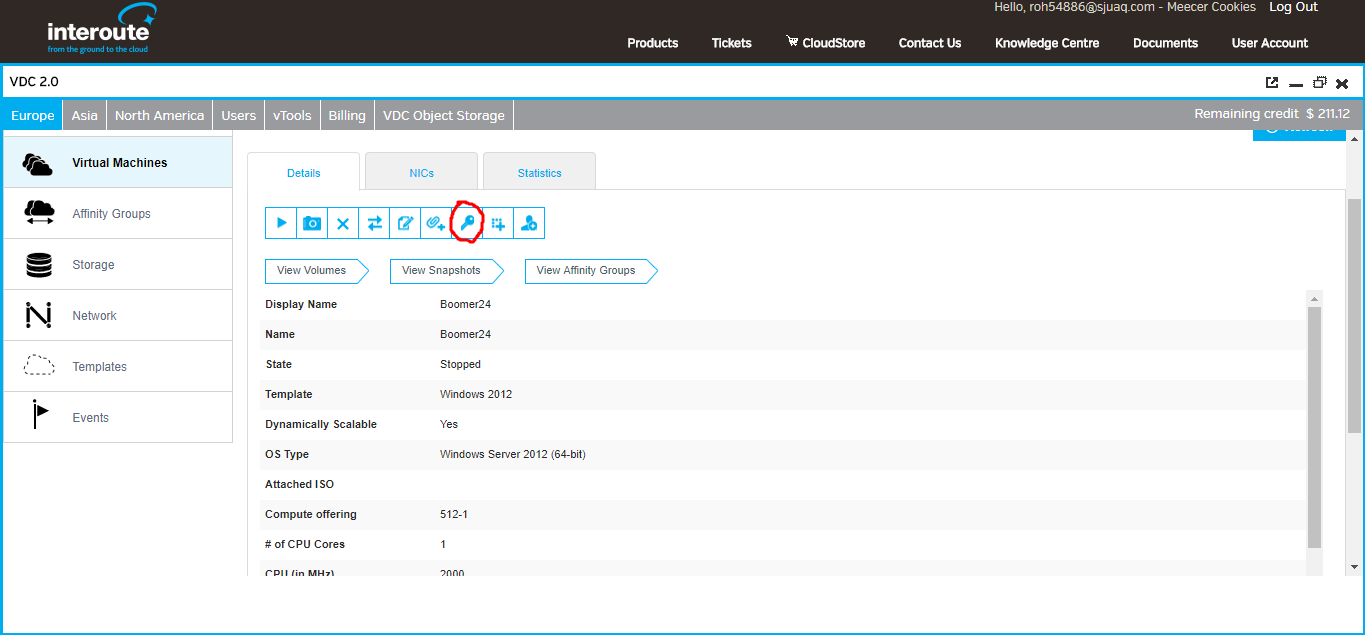1365x635 pixels.
Task: Click the dotted grid plus icon
Action: point(498,223)
